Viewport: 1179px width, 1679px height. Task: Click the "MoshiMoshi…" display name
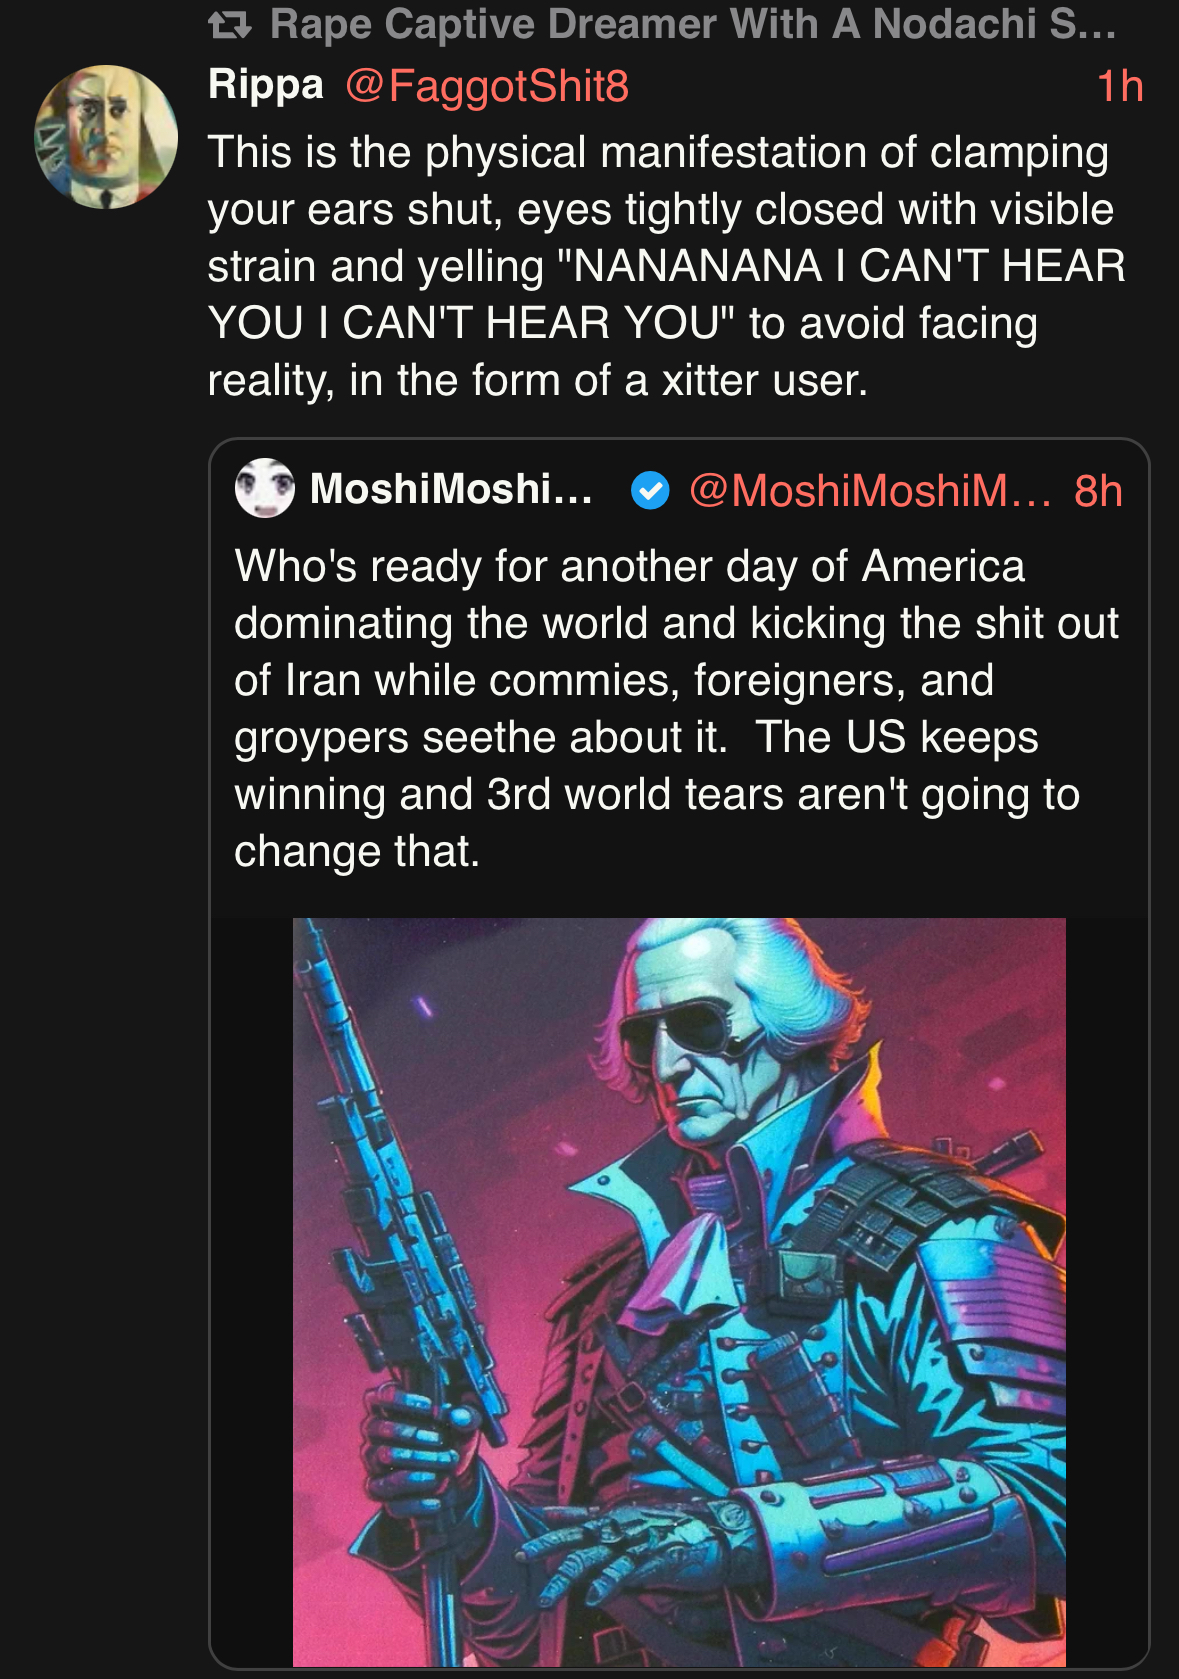click(451, 490)
